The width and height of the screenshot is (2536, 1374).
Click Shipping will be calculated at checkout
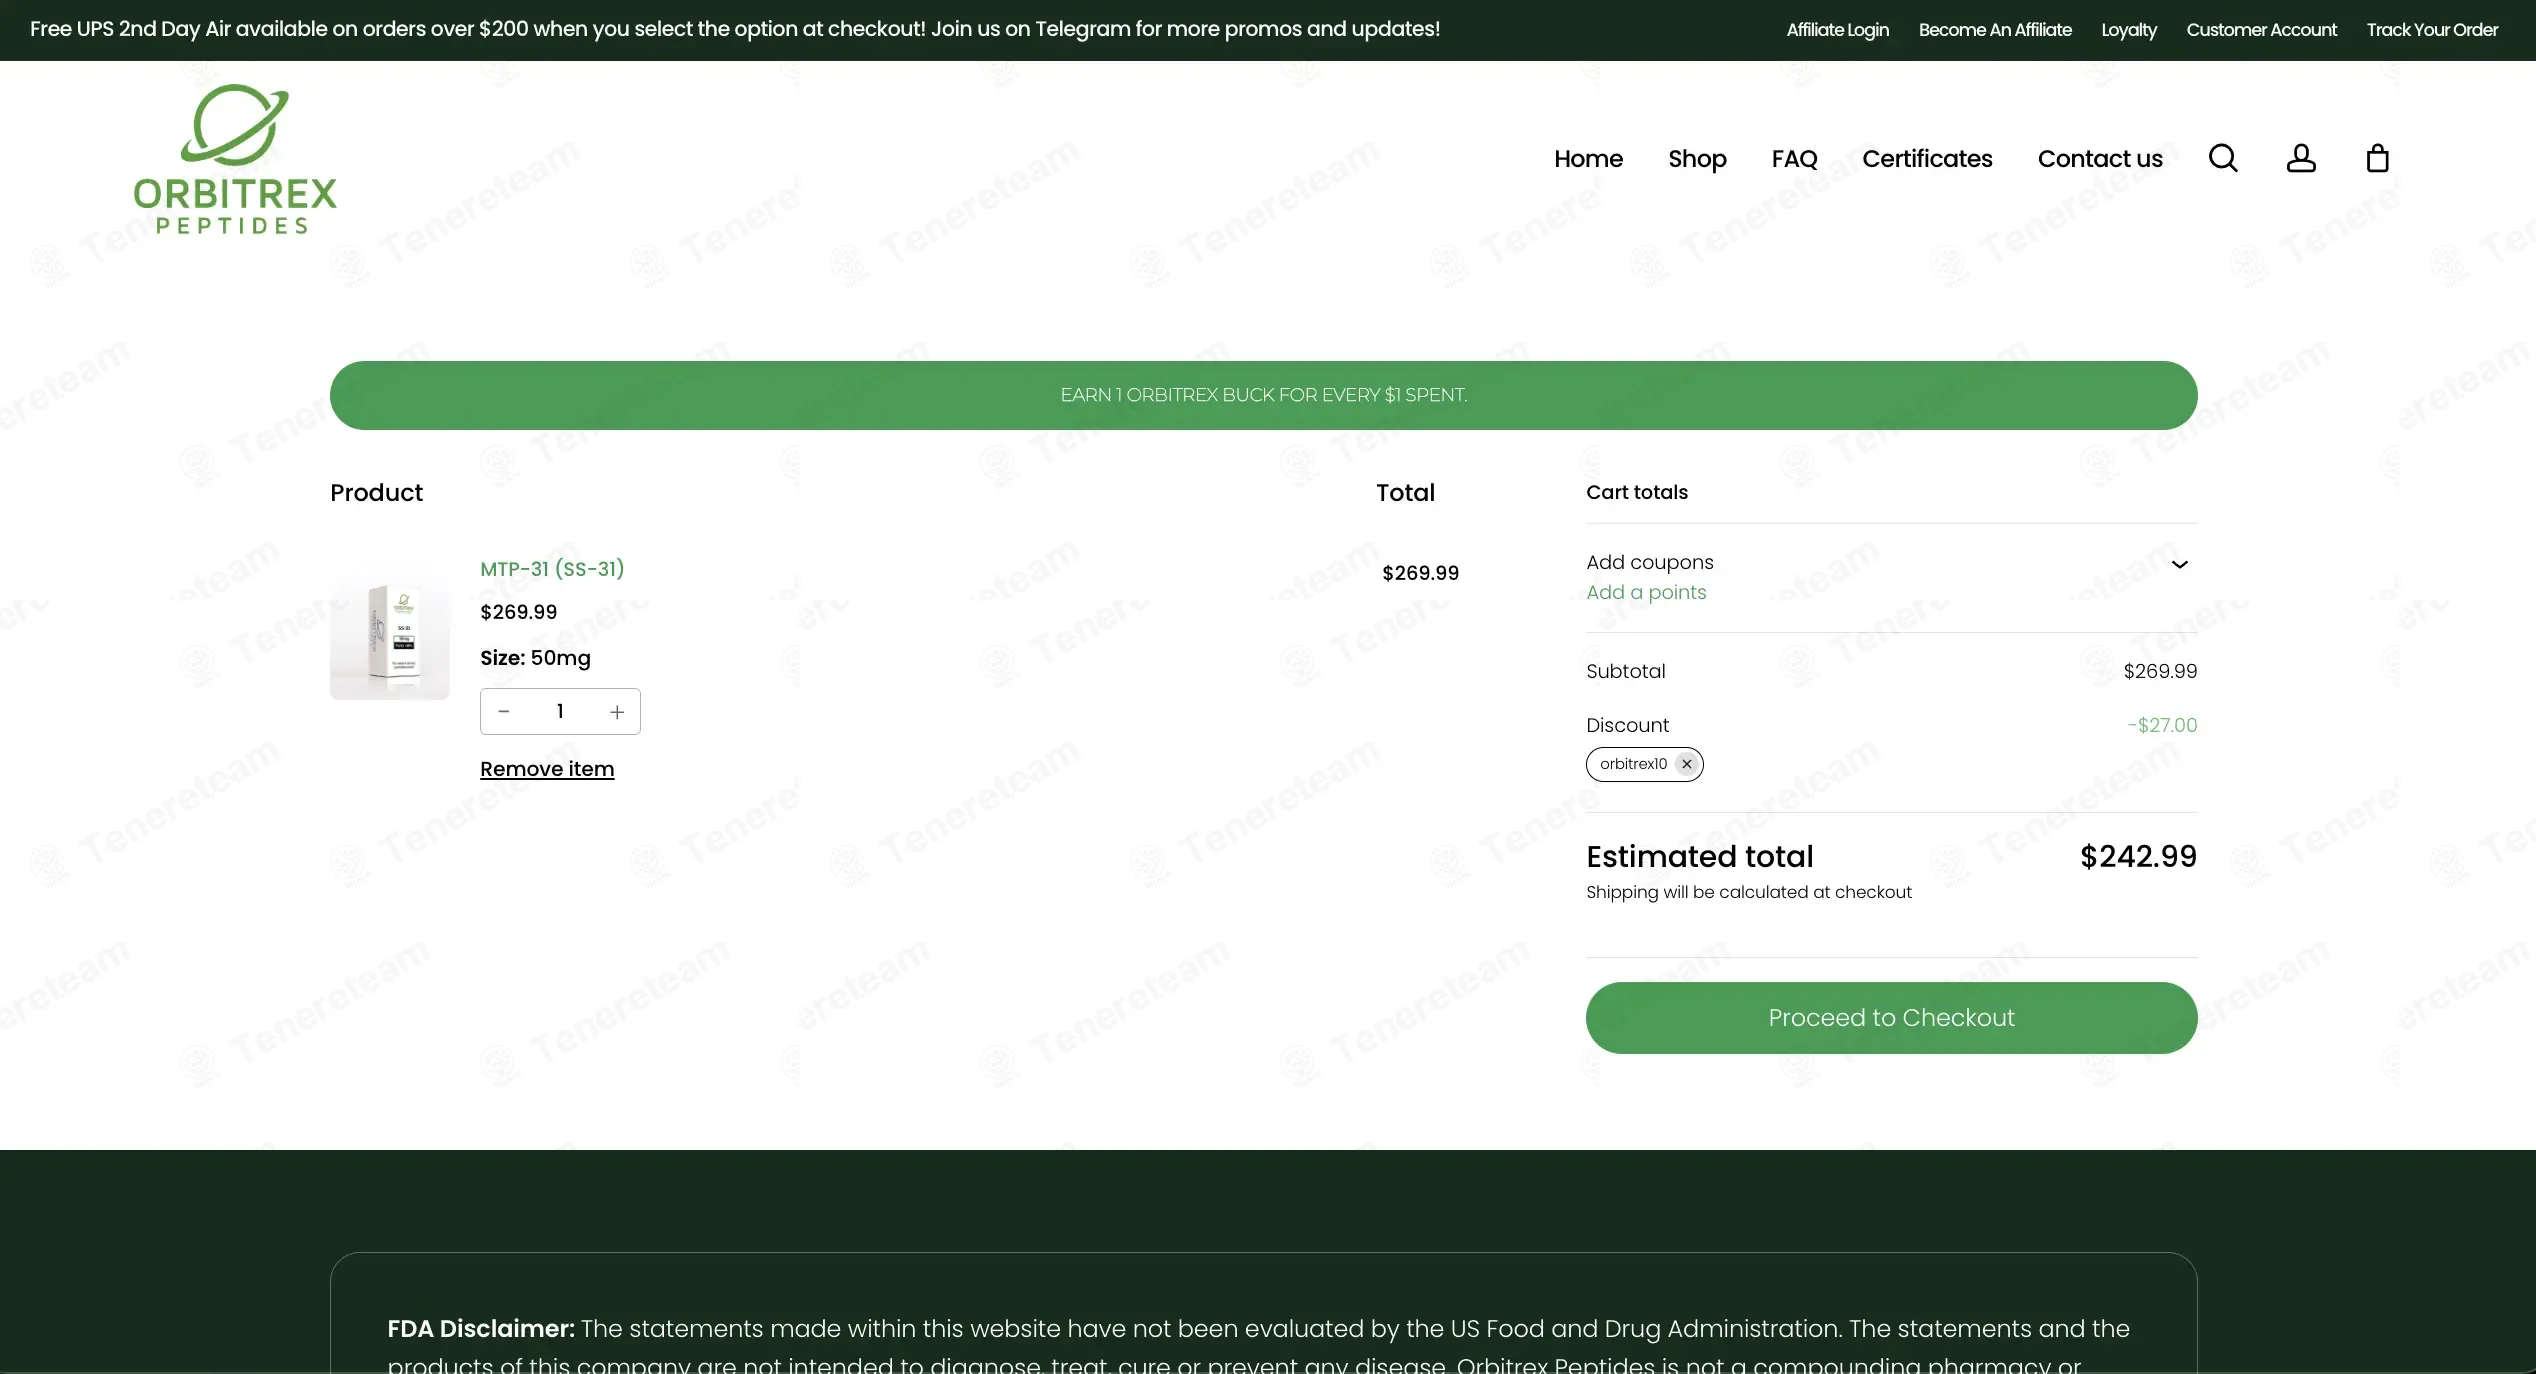tap(1748, 892)
